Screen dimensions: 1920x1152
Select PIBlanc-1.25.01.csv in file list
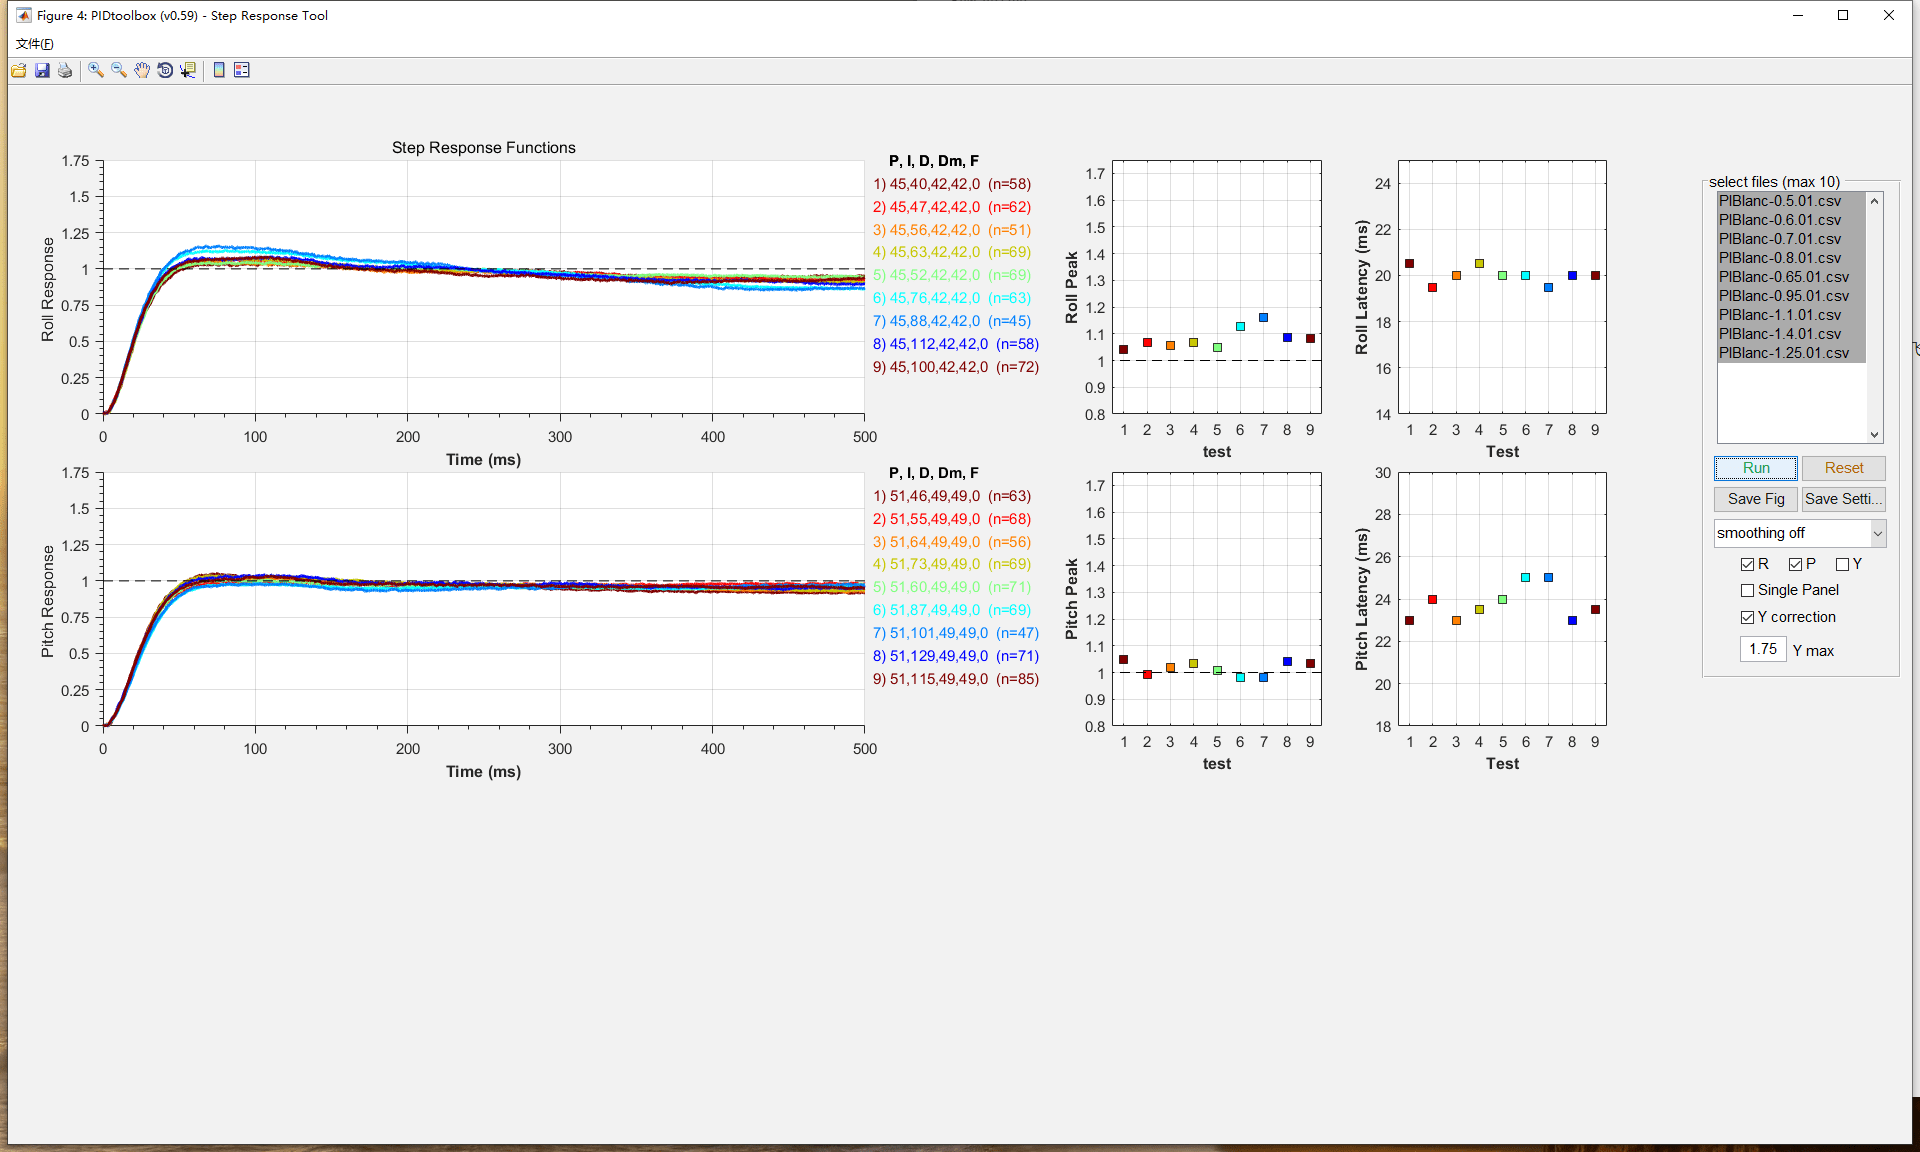1791,353
